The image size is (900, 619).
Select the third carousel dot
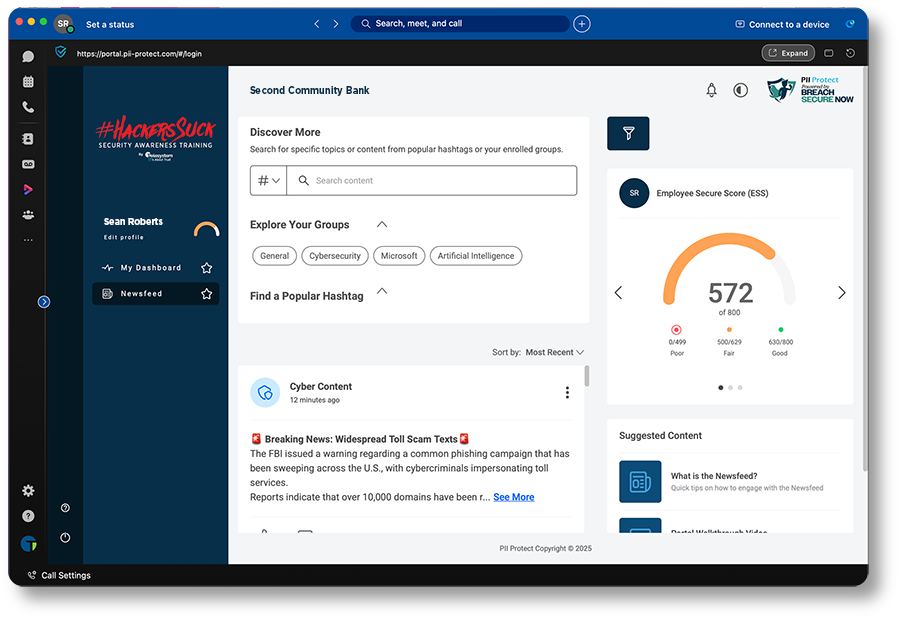[x=740, y=388]
